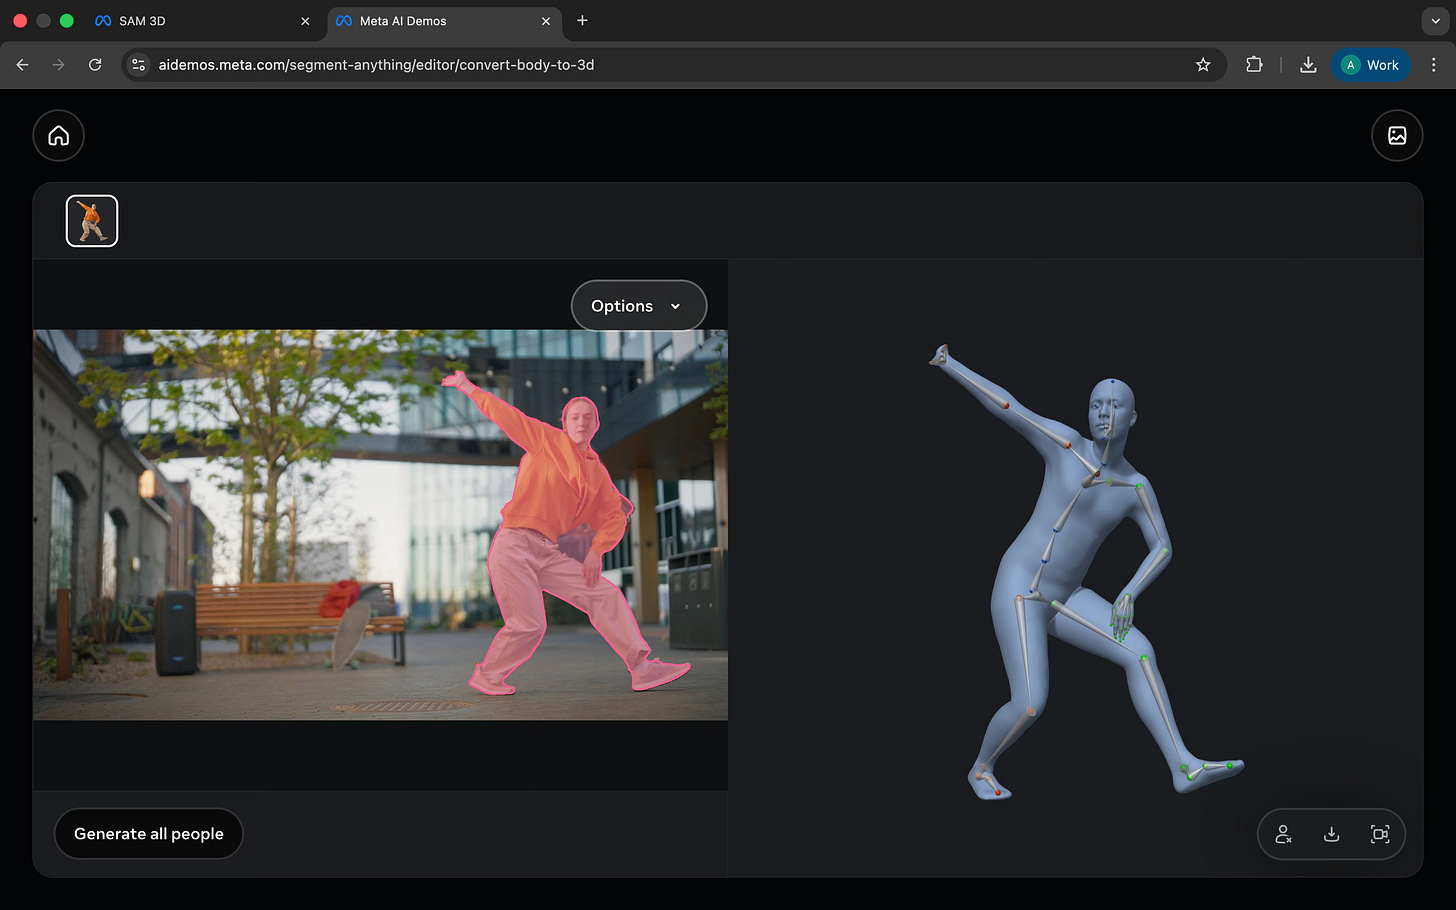This screenshot has height=910, width=1456.
Task: Expand the Options dropdown
Action: (x=638, y=306)
